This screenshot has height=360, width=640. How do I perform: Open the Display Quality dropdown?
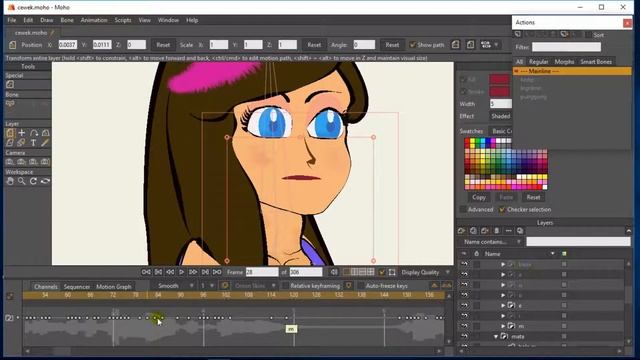(x=426, y=272)
